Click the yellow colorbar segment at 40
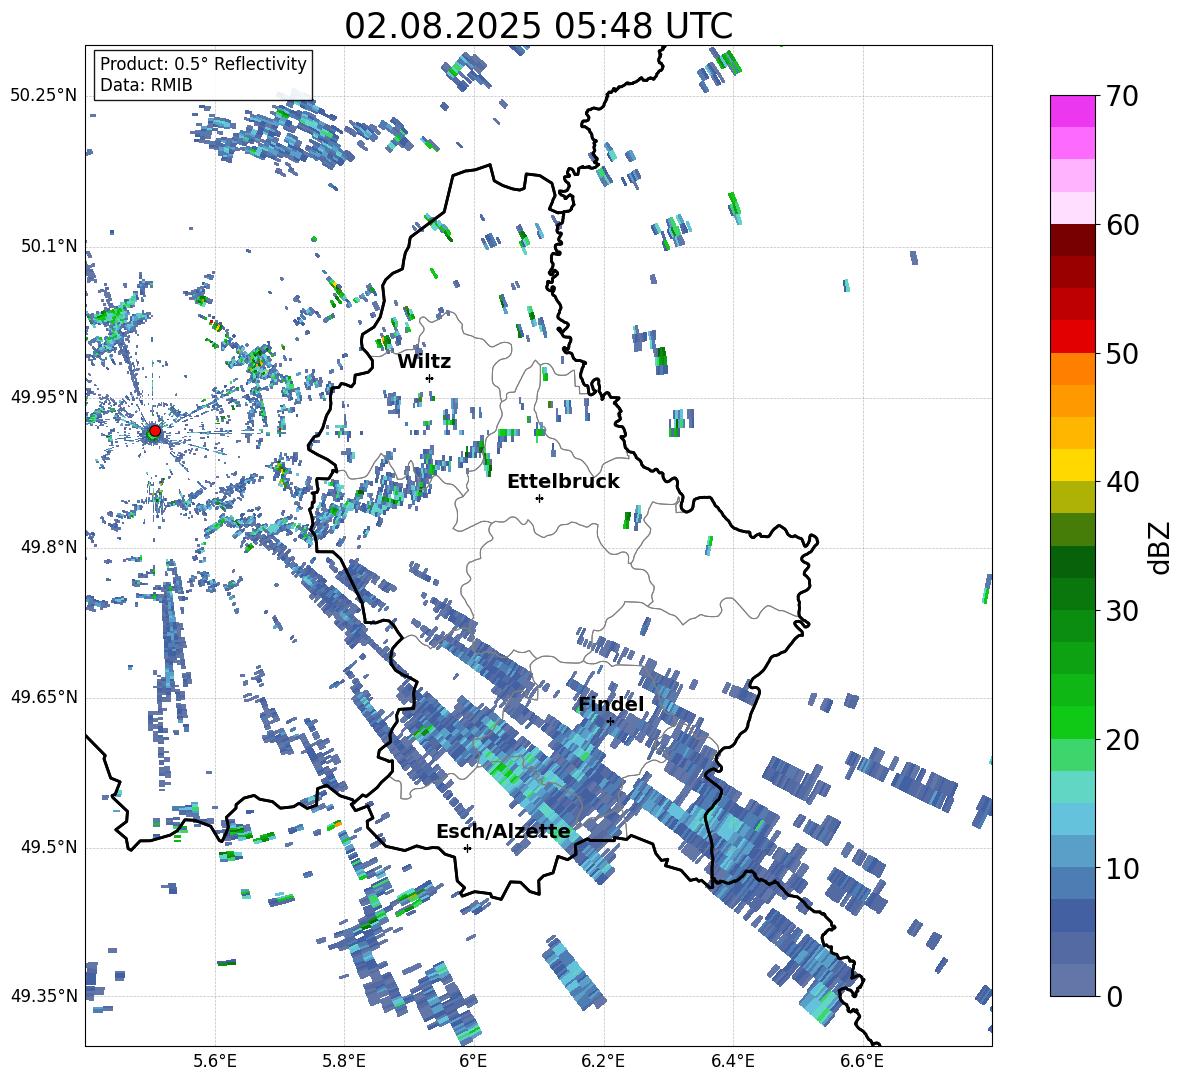The width and height of the screenshot is (1184, 1081). point(1072,465)
